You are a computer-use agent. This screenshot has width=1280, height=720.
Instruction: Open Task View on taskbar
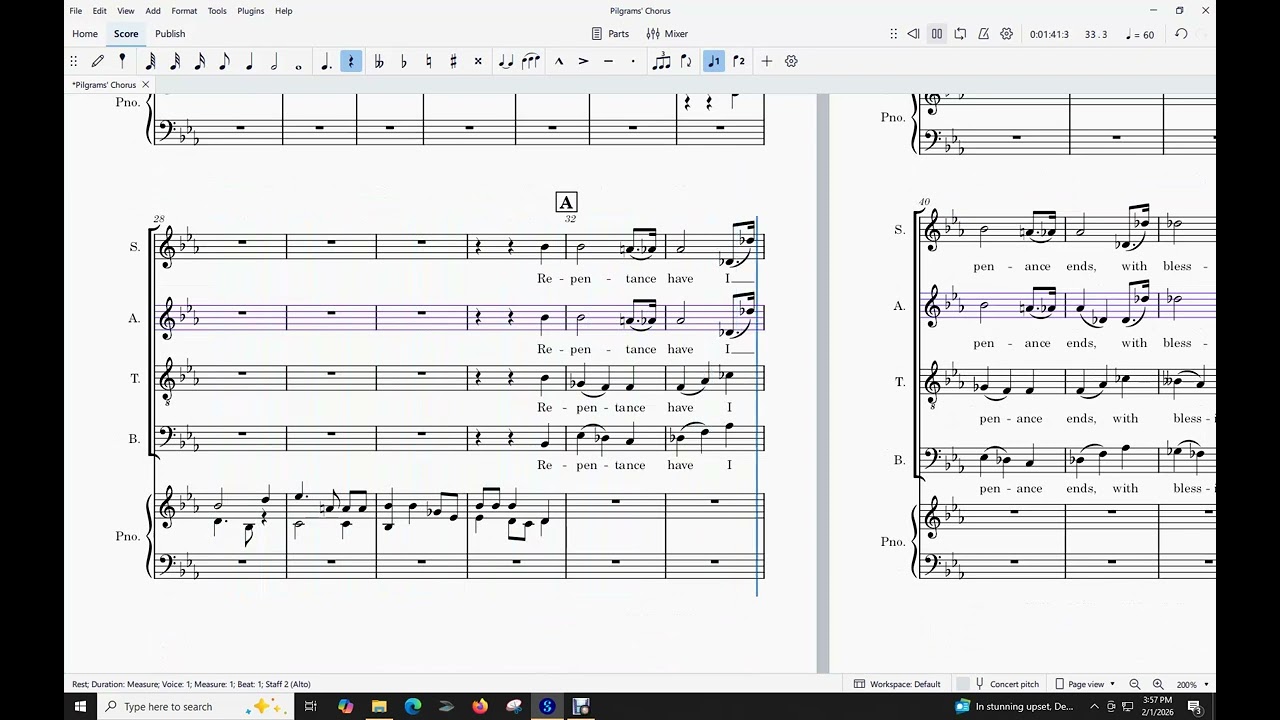coord(310,706)
